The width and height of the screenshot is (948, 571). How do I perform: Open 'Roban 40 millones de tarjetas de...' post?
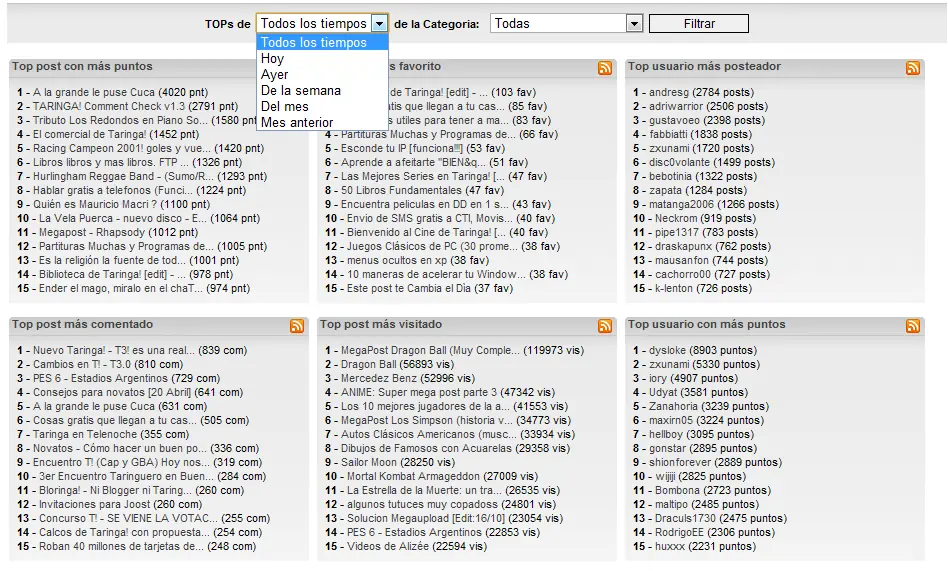coord(122,546)
